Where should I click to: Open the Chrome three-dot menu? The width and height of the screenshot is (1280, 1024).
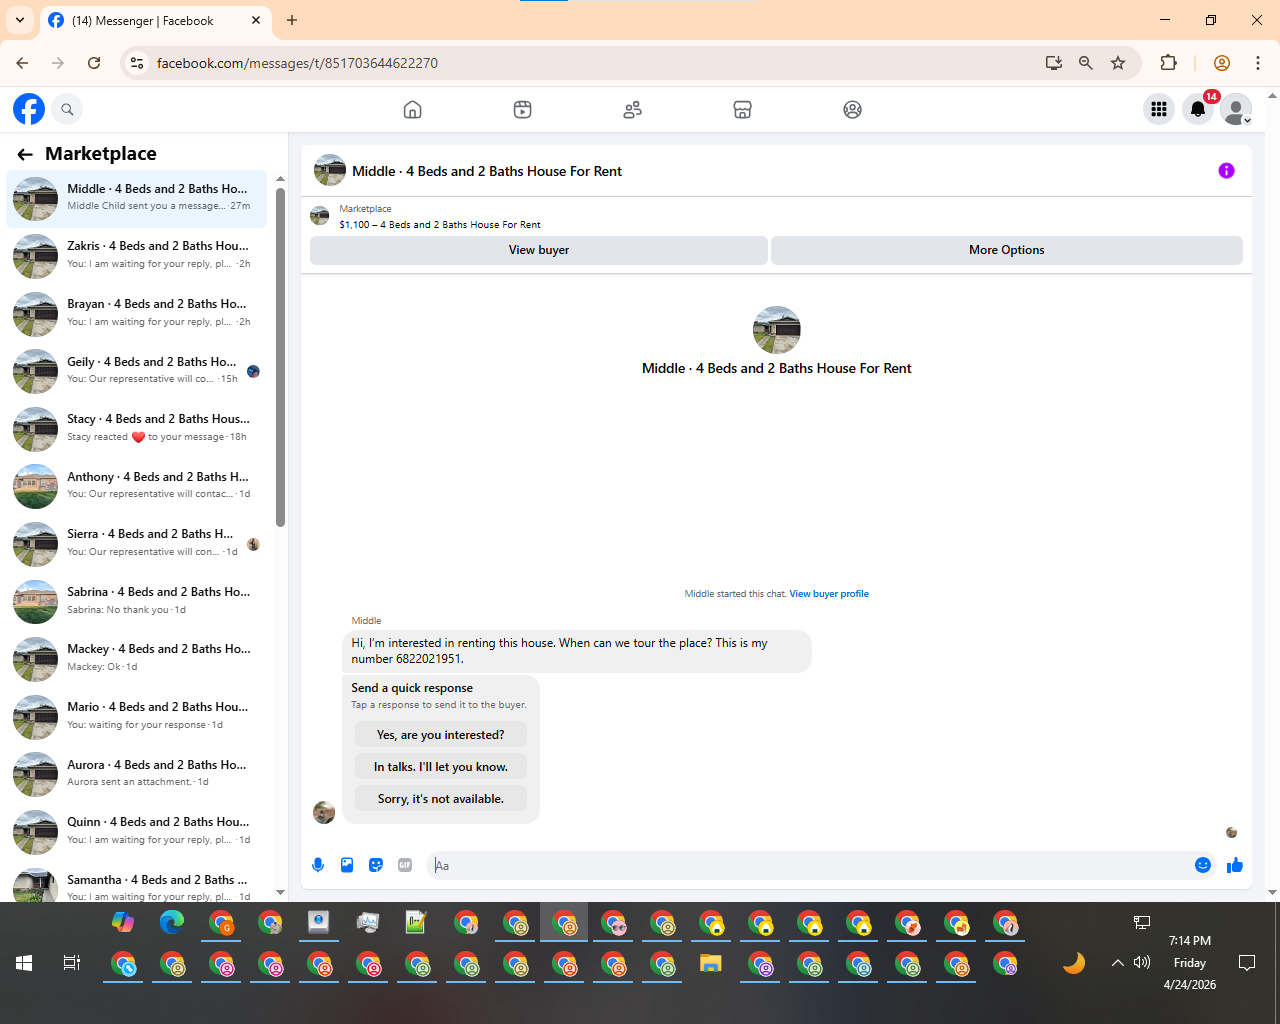coord(1258,63)
